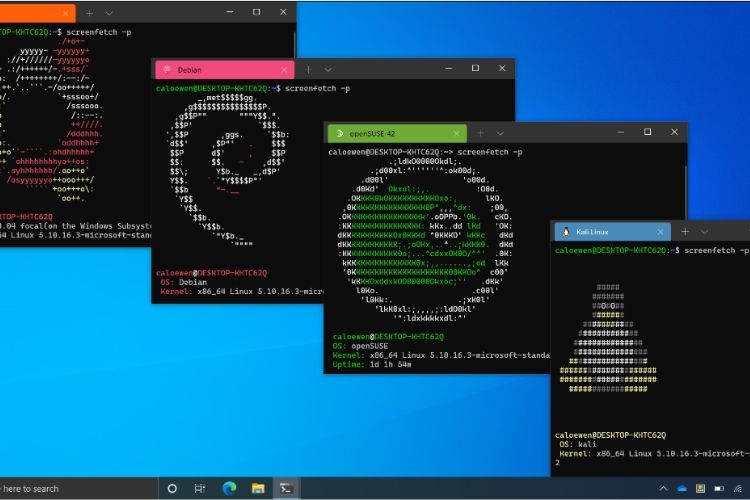Click the Kali Linux penguin icon on tab
Image resolution: width=750 pixels, height=500 pixels.
point(566,232)
